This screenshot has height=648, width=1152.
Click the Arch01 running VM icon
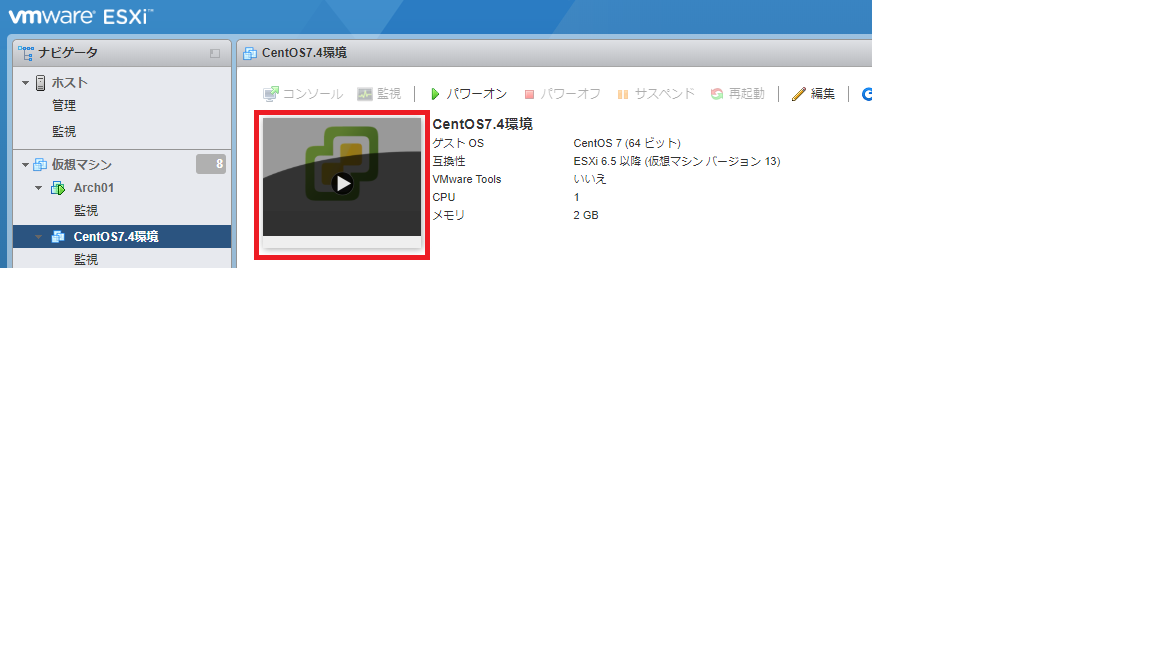(x=57, y=188)
